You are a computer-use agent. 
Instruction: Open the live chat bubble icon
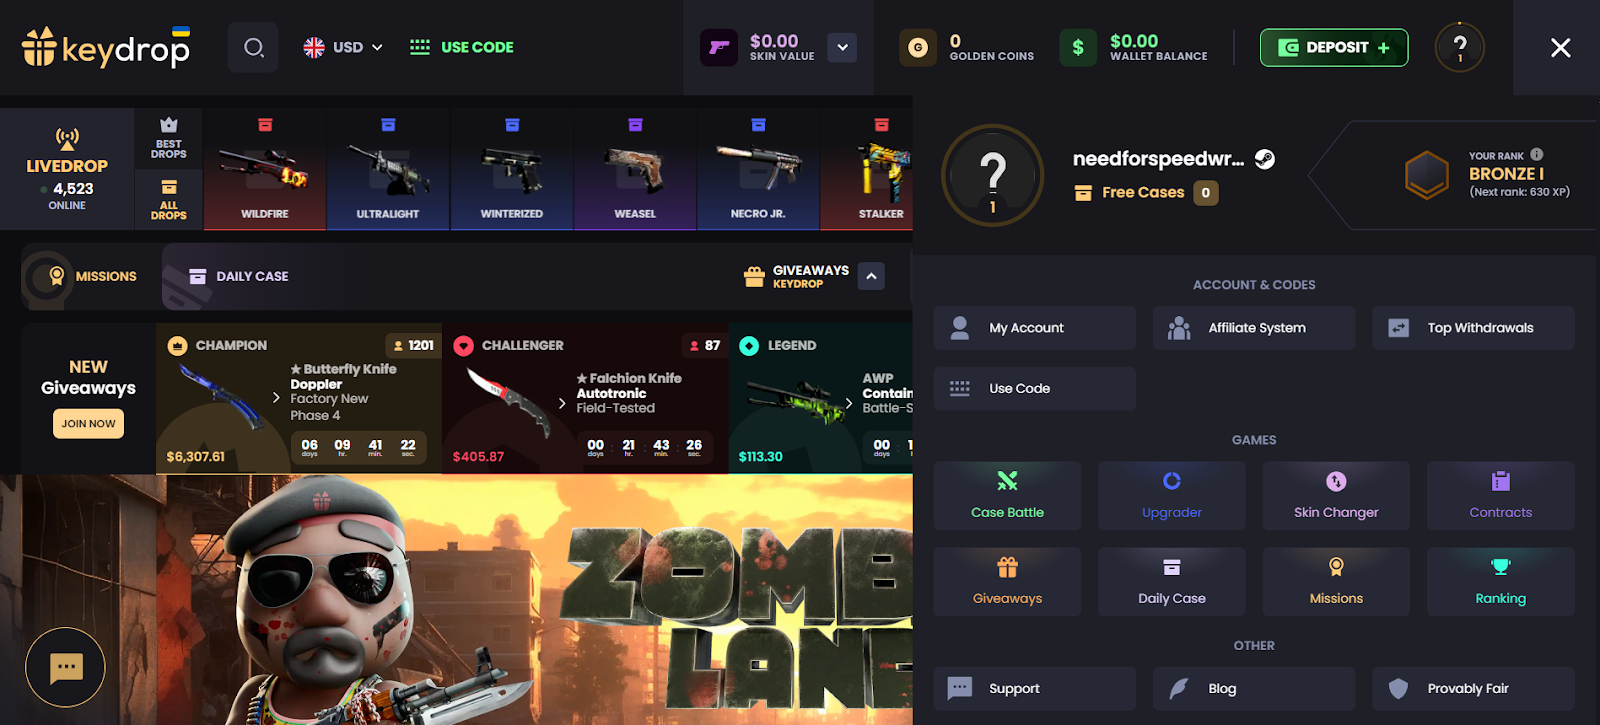66,667
